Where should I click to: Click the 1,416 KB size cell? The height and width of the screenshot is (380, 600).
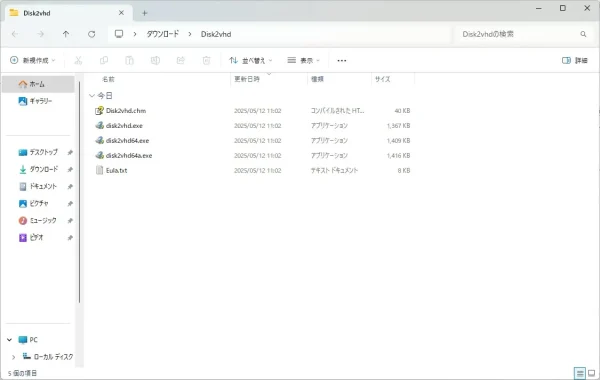(398, 155)
